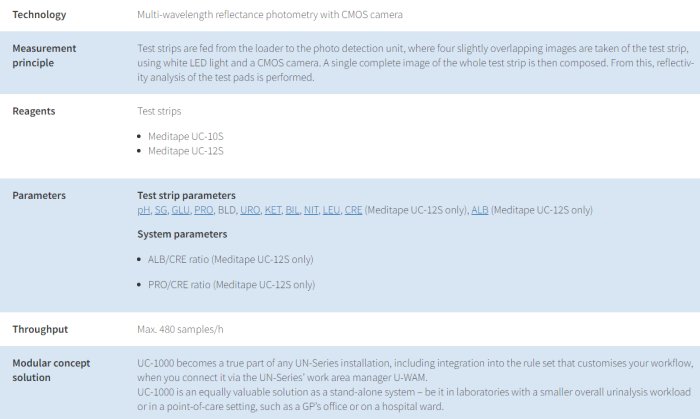This screenshot has height=419, width=700.
Task: Click the Measurement principle row heading
Action: tap(44, 55)
